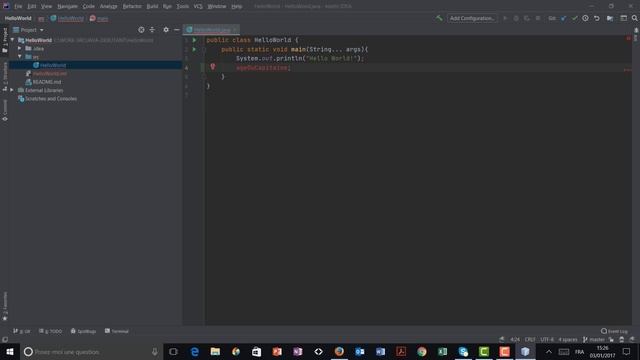Open the Code menu
The image size is (640, 360).
89,6
